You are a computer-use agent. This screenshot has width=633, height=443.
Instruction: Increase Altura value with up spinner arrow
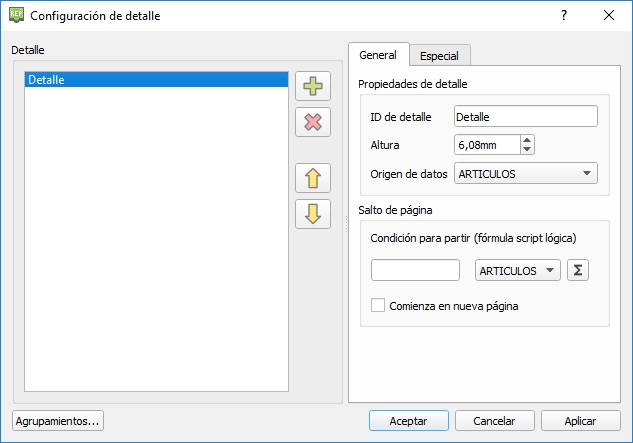click(x=527, y=140)
